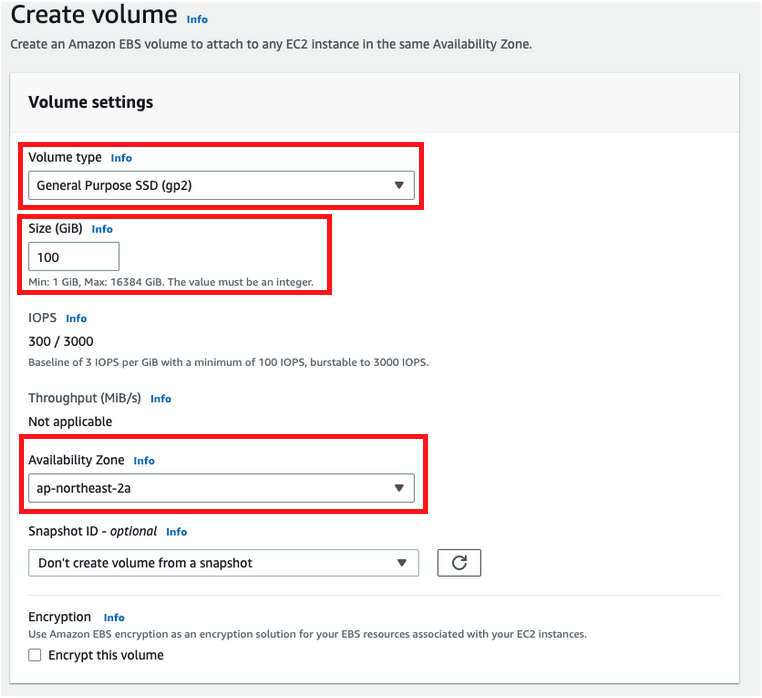Viewport: 762px width, 698px height.
Task: Open Info next to Create volume title
Action: 197,19
